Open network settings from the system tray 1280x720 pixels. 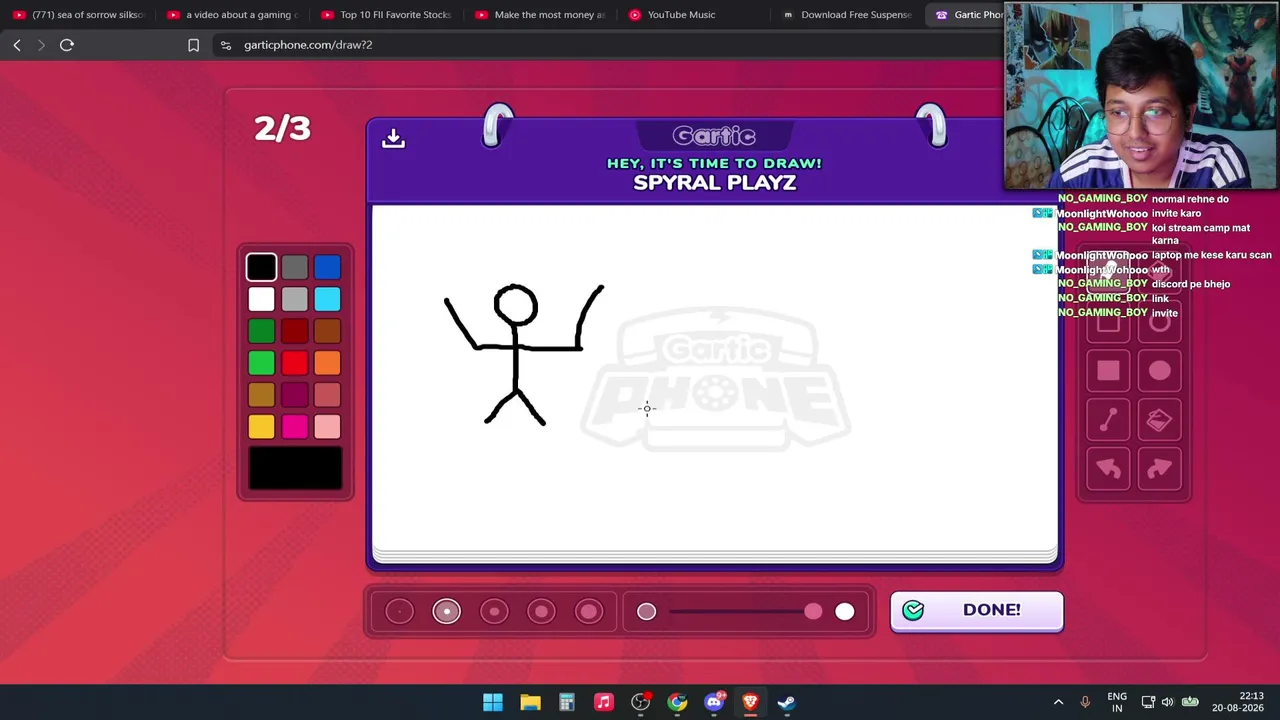coord(1148,702)
